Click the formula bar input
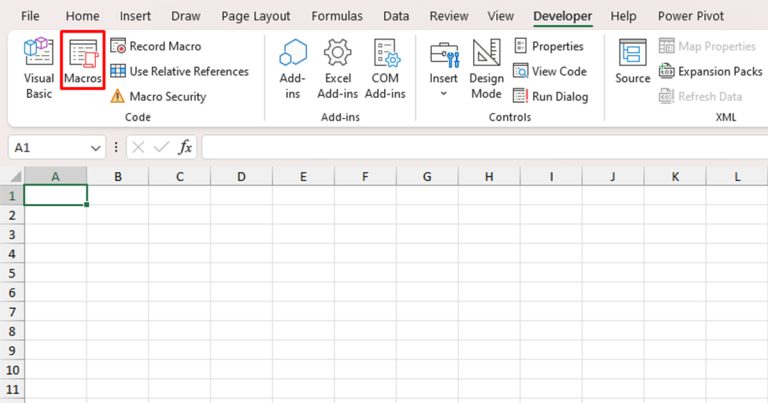This screenshot has height=403, width=768. pos(485,147)
